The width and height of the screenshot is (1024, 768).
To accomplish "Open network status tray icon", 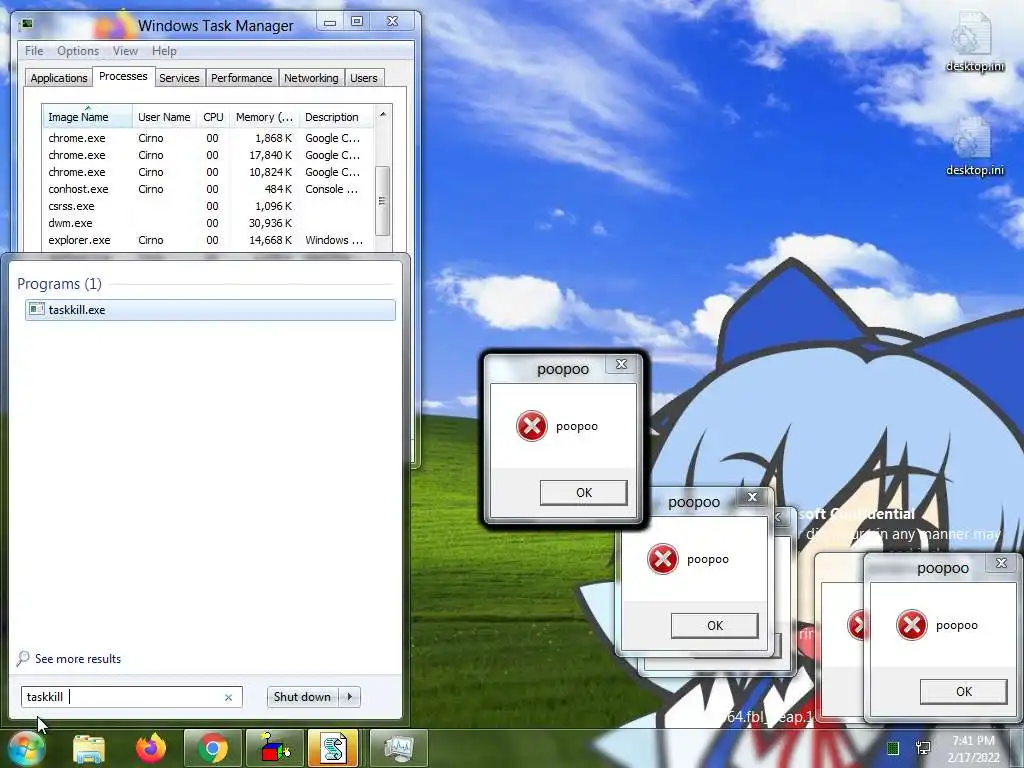I will coord(923,748).
